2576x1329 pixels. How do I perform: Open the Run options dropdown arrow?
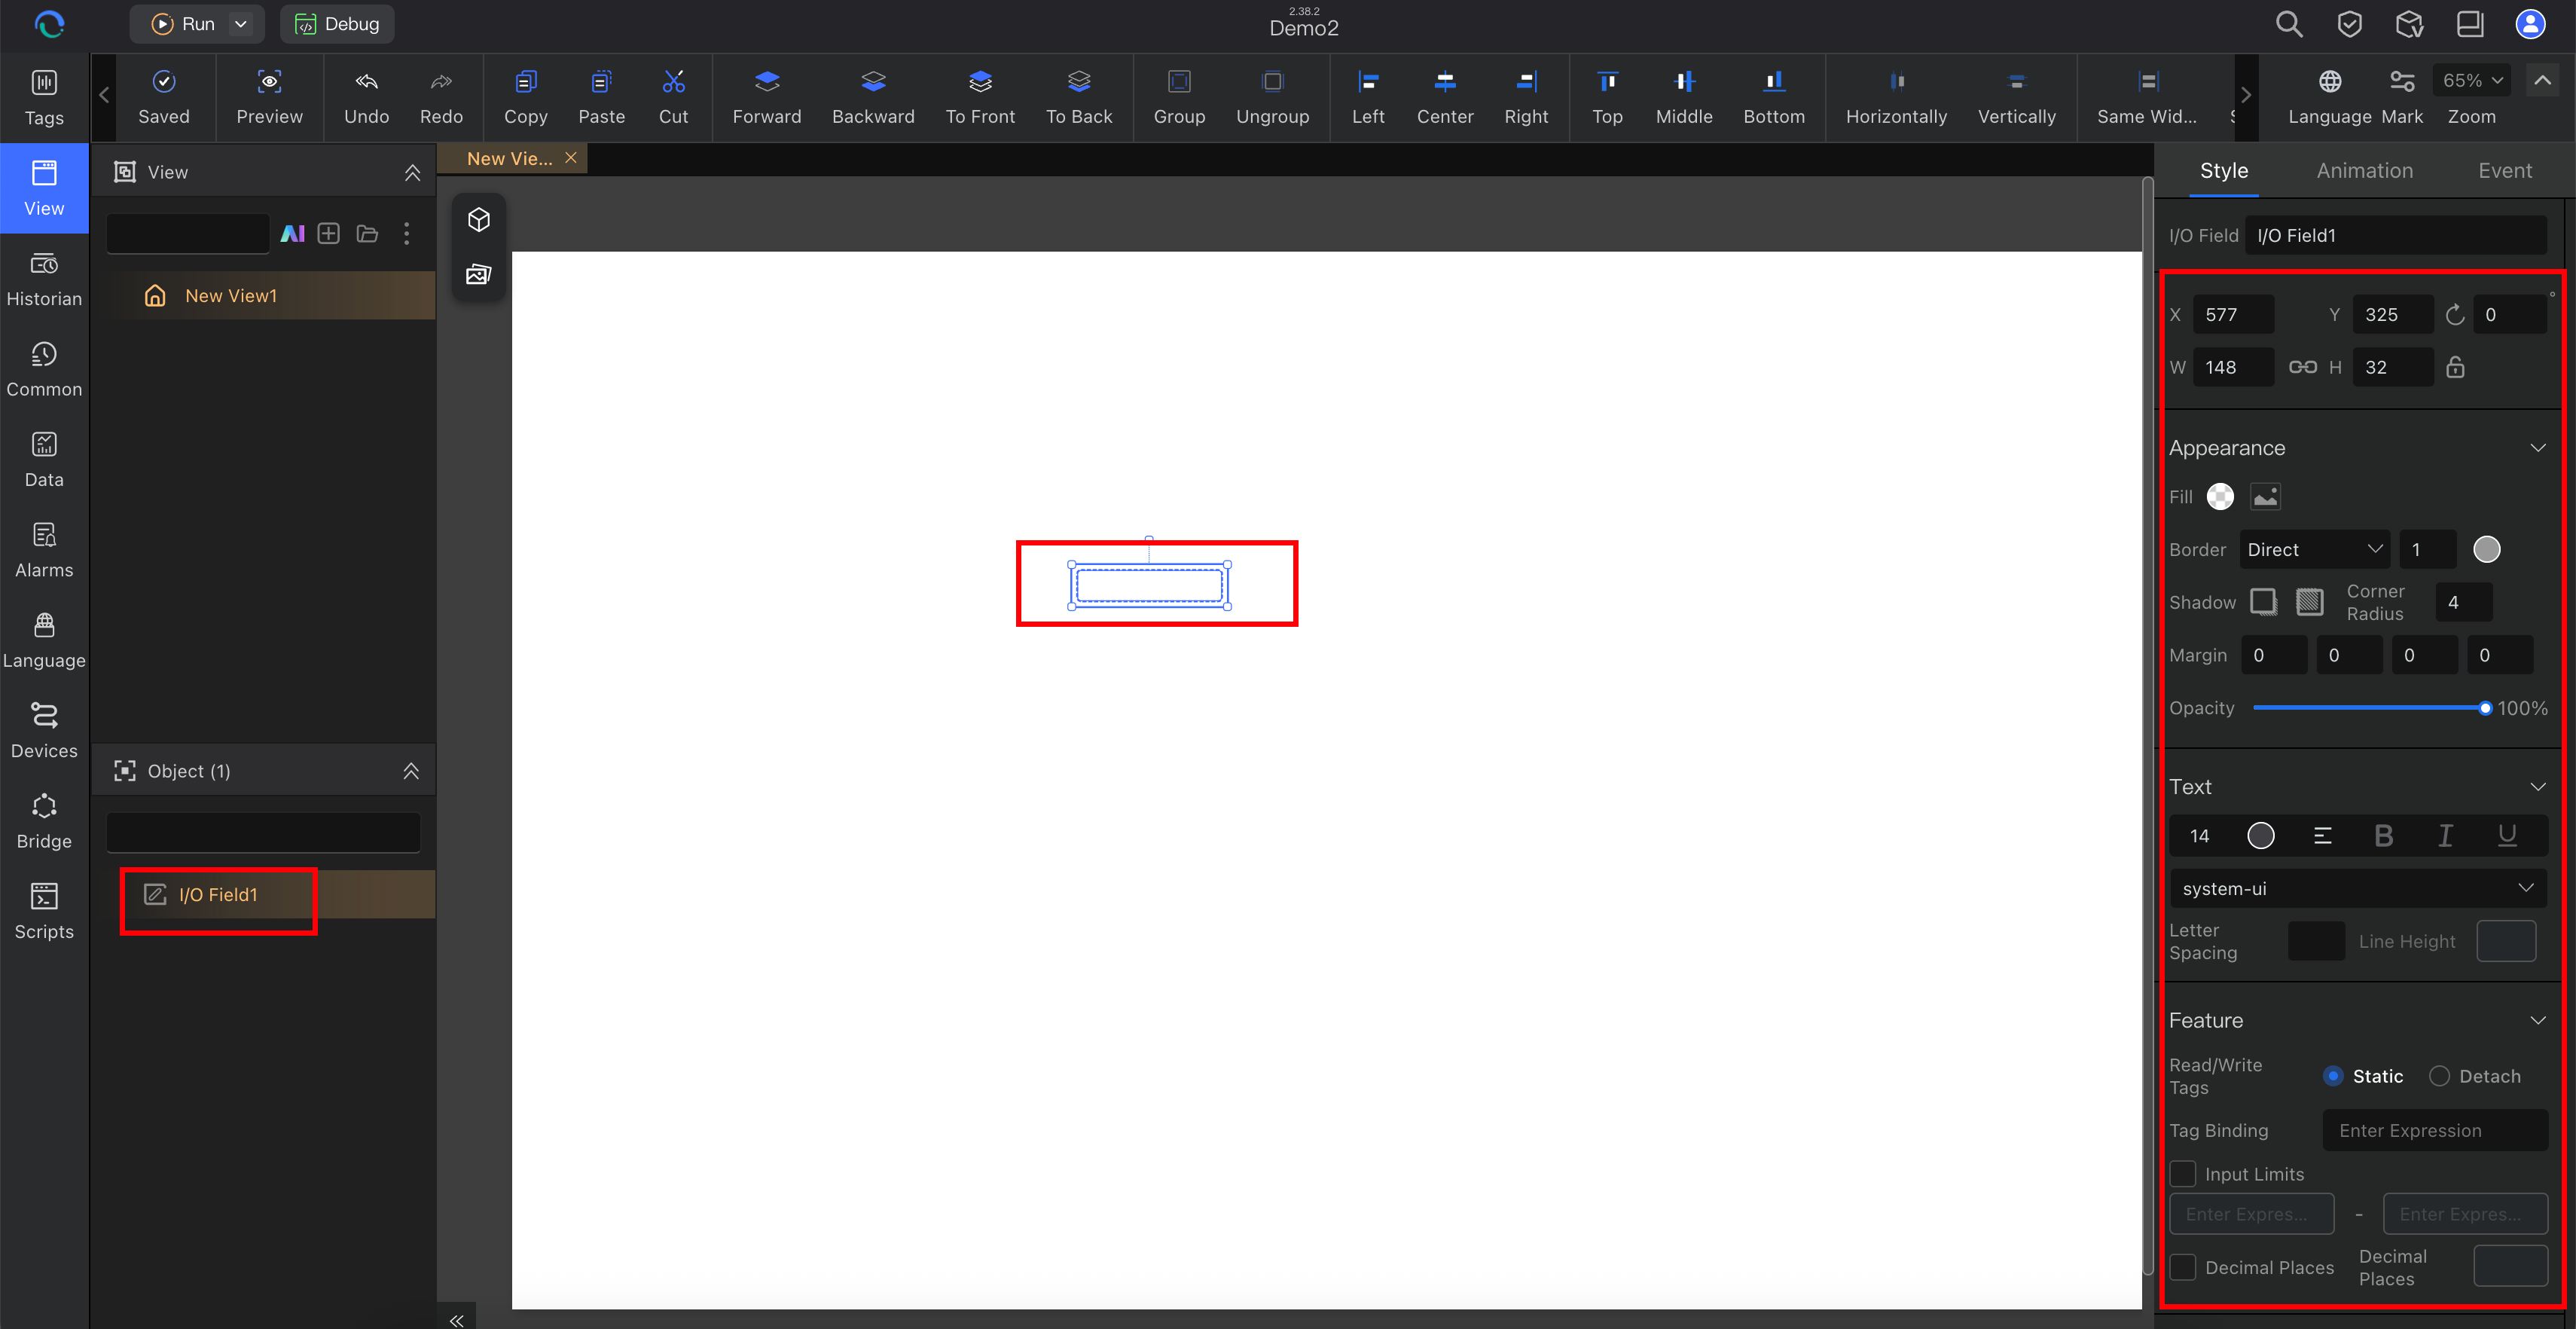click(x=241, y=24)
